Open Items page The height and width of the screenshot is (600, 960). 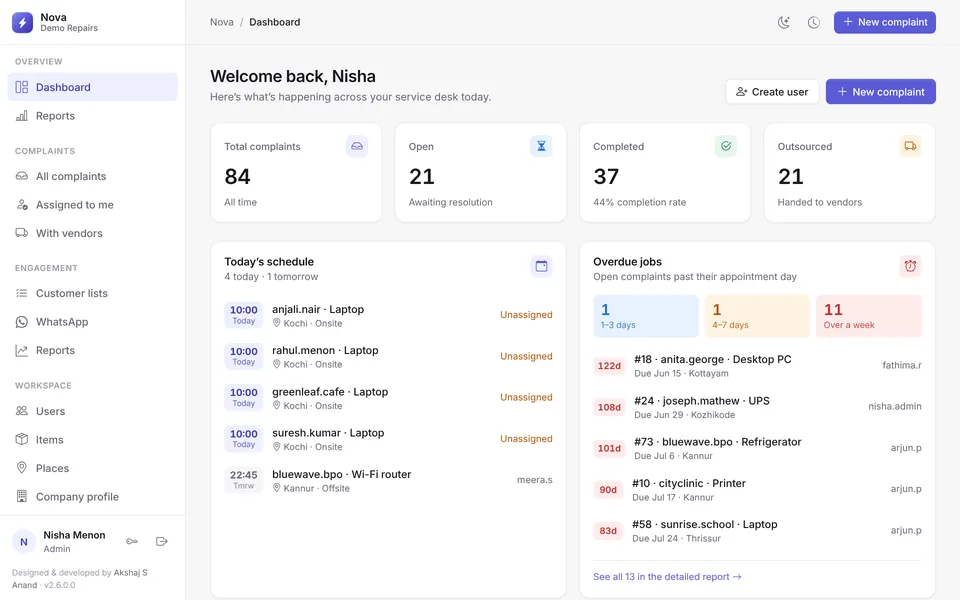click(x=92, y=440)
